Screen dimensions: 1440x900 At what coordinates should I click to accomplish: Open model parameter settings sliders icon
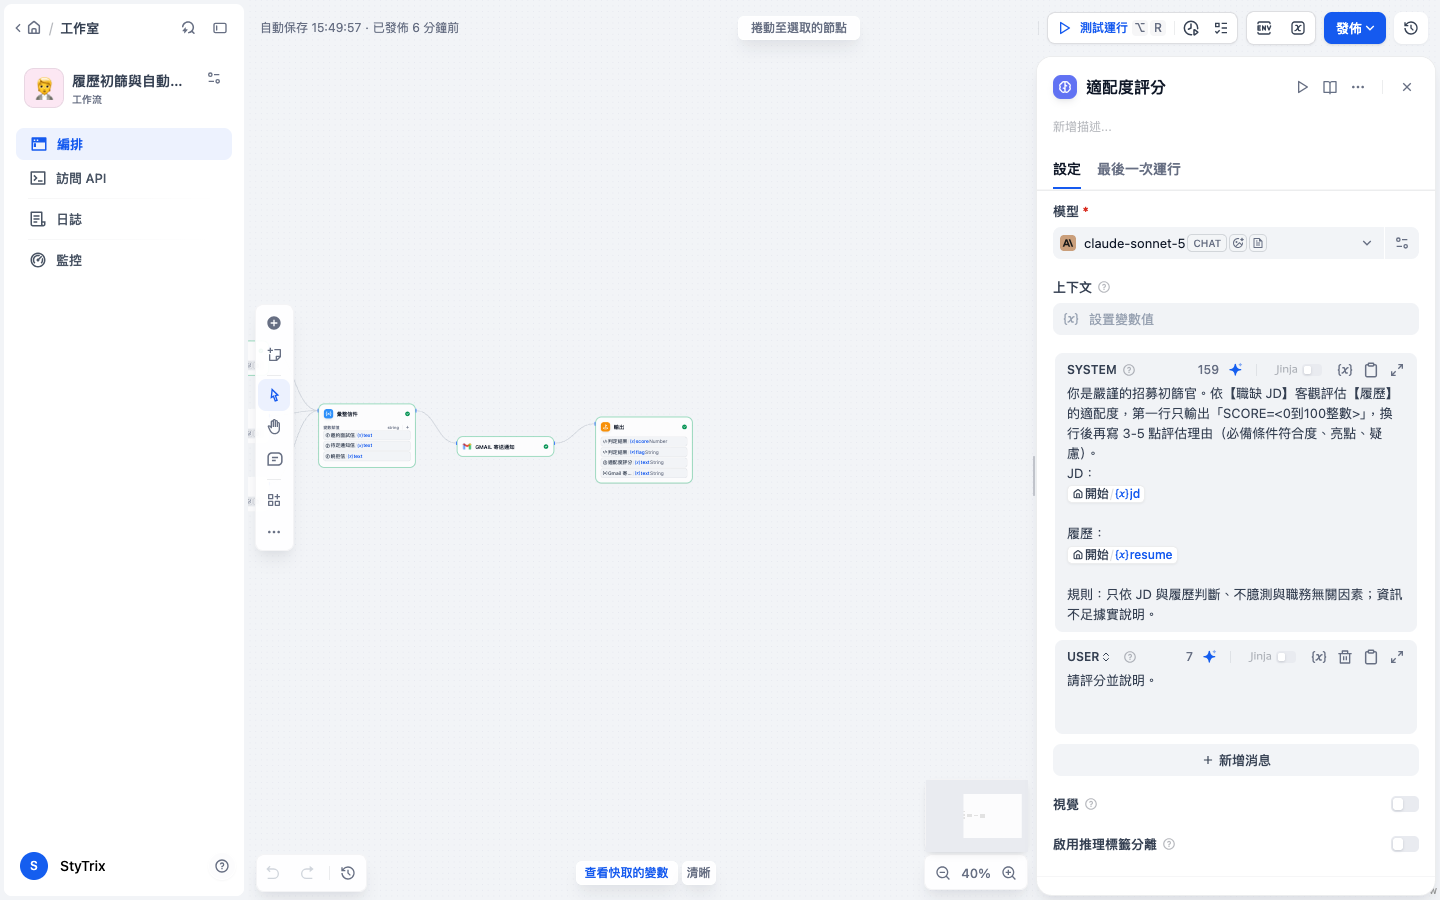point(1402,243)
